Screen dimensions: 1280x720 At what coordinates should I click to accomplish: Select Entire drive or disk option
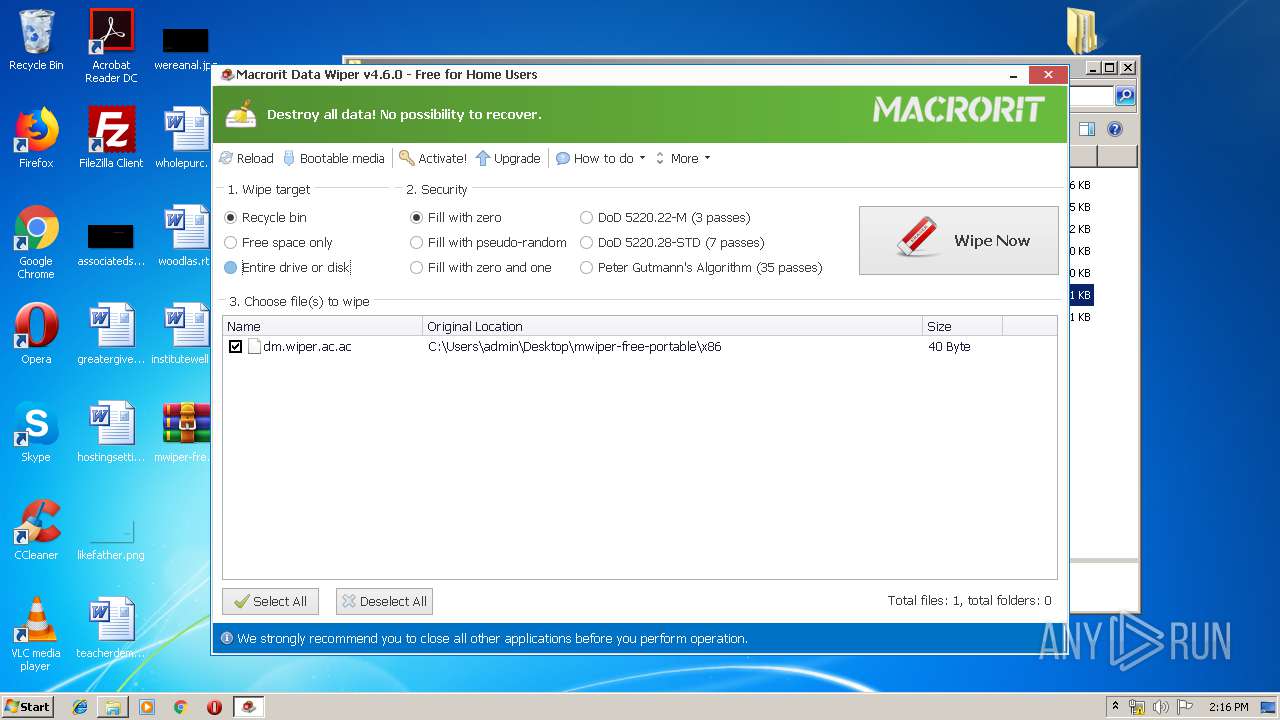click(x=287, y=267)
